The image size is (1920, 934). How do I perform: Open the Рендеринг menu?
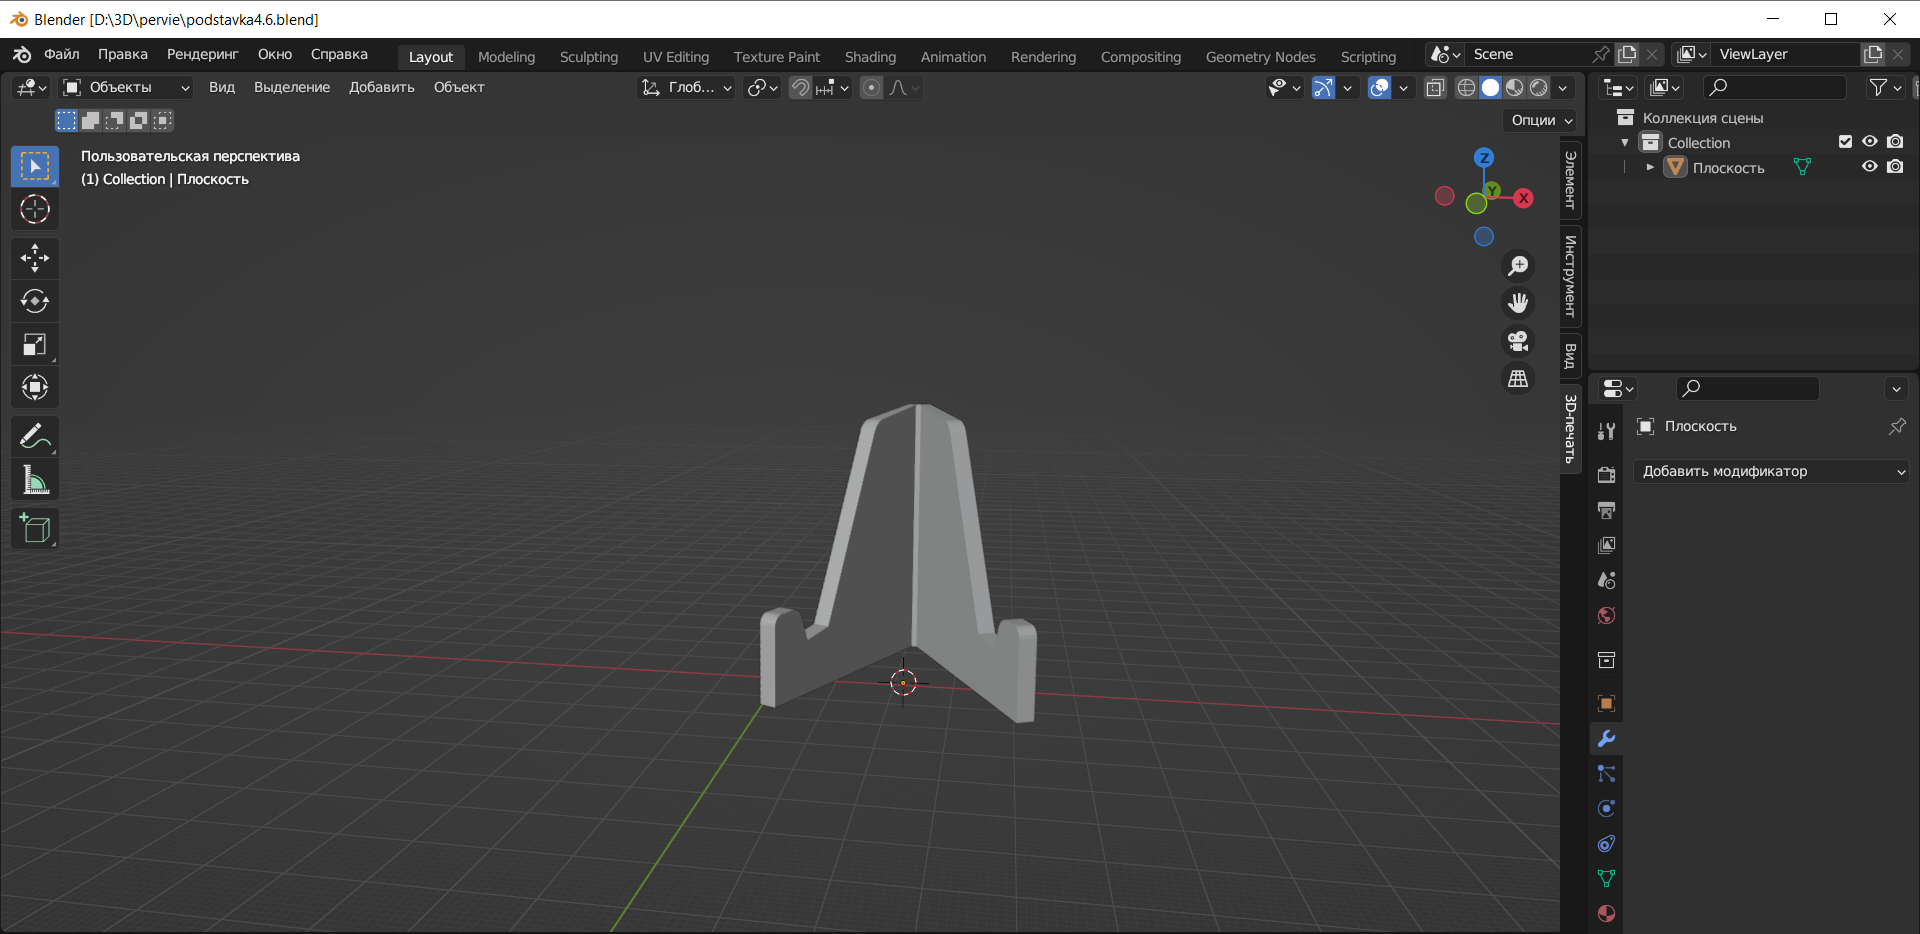(203, 54)
